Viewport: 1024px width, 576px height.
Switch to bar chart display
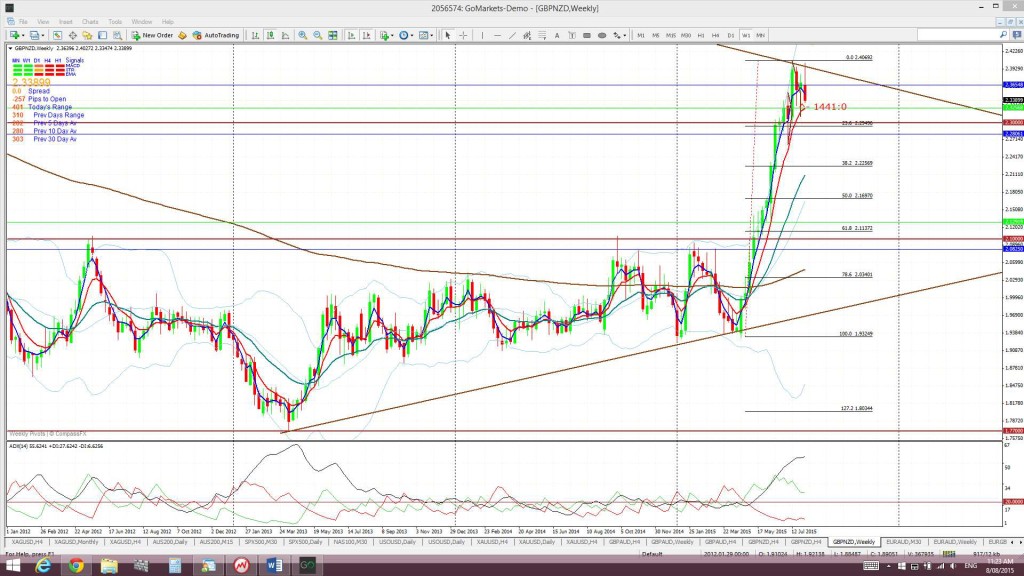tap(255, 35)
